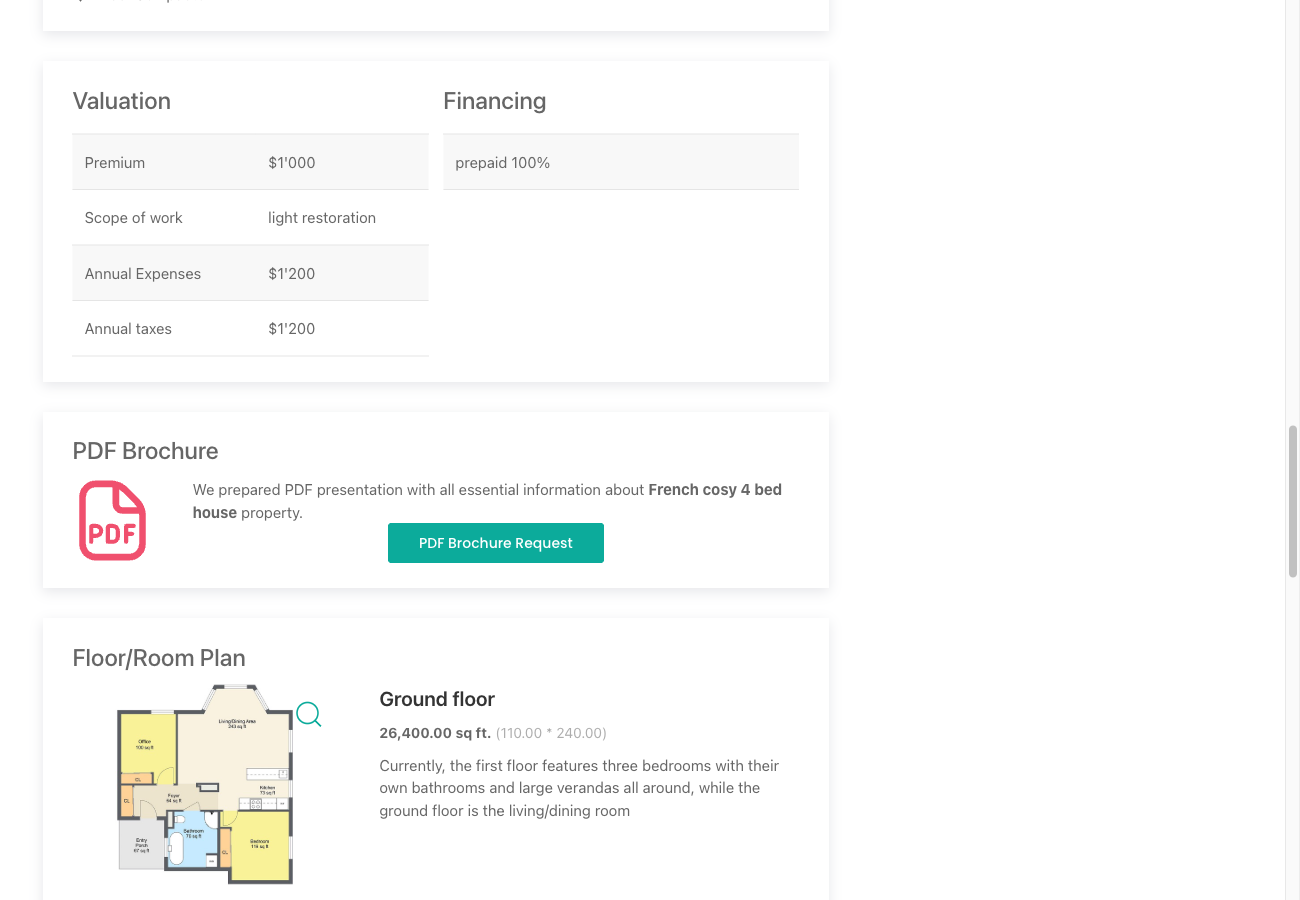Viewport: 1300px width, 900px height.
Task: Select the Annual Expenses row
Action: (250, 273)
